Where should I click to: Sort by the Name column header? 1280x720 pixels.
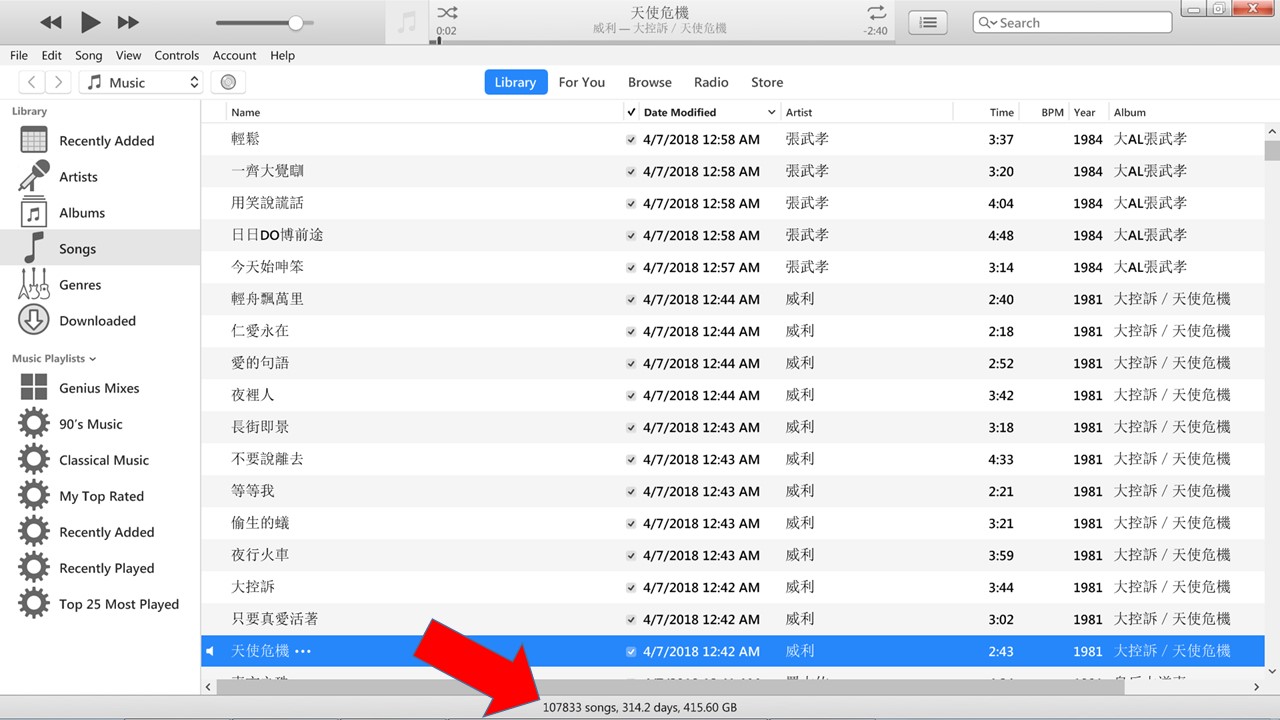[x=245, y=112]
